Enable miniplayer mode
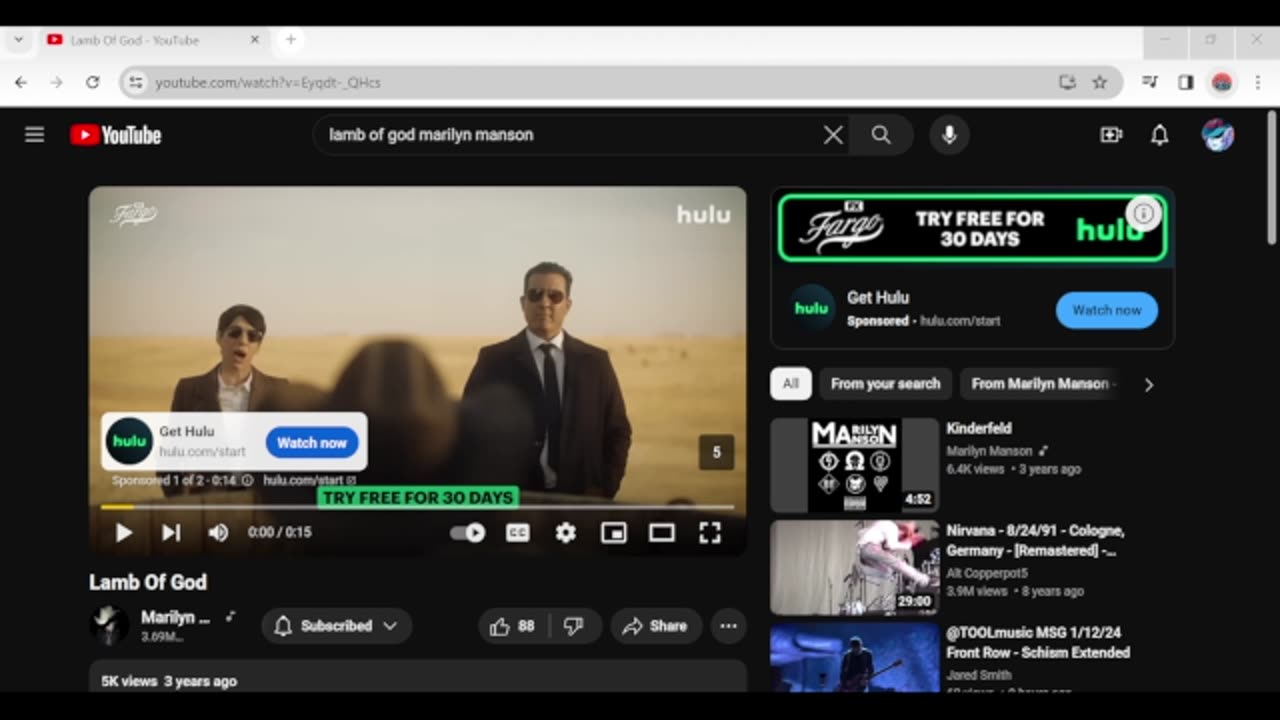The height and width of the screenshot is (720, 1280). click(613, 533)
